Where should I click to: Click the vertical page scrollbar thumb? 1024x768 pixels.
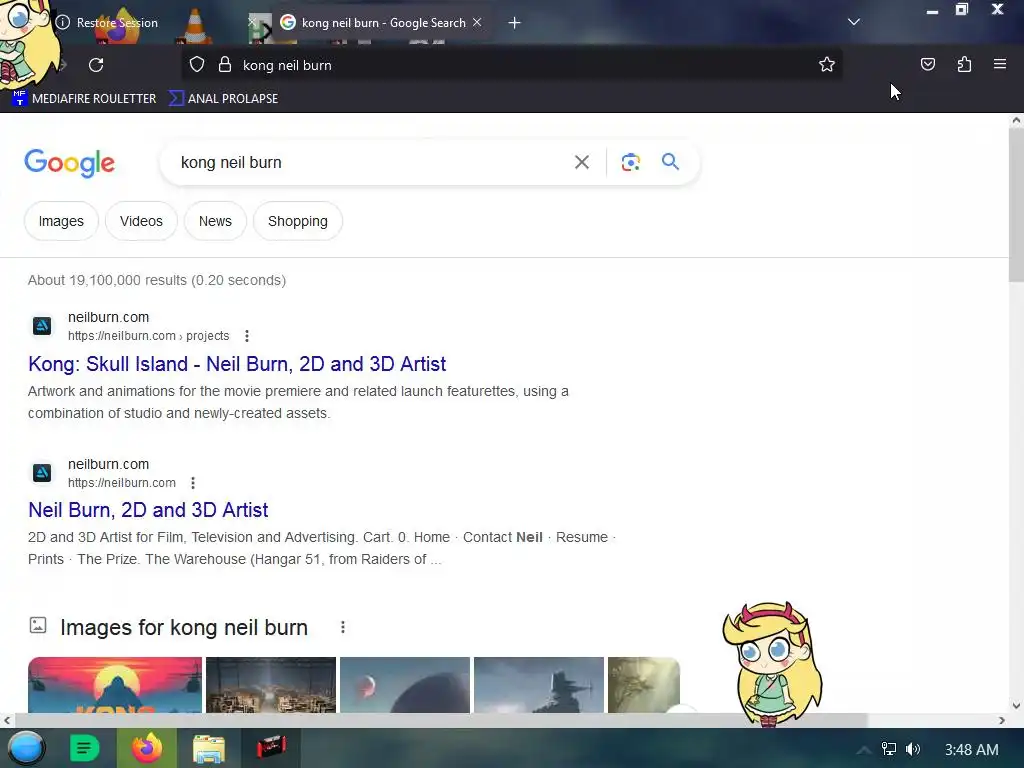point(1016,204)
